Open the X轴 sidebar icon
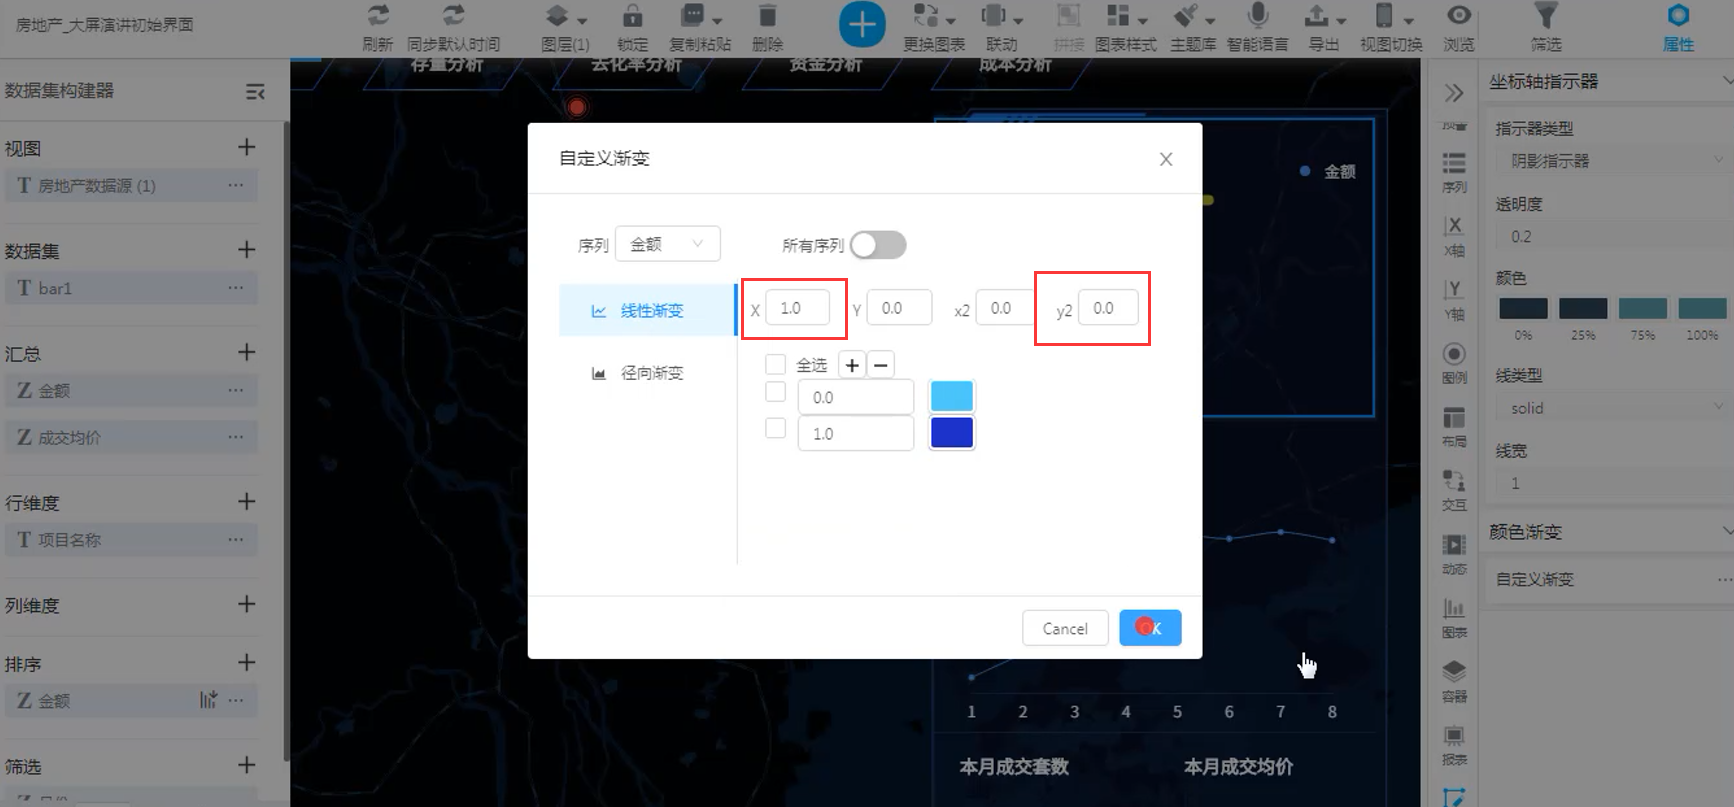1734x807 pixels. (x=1454, y=226)
